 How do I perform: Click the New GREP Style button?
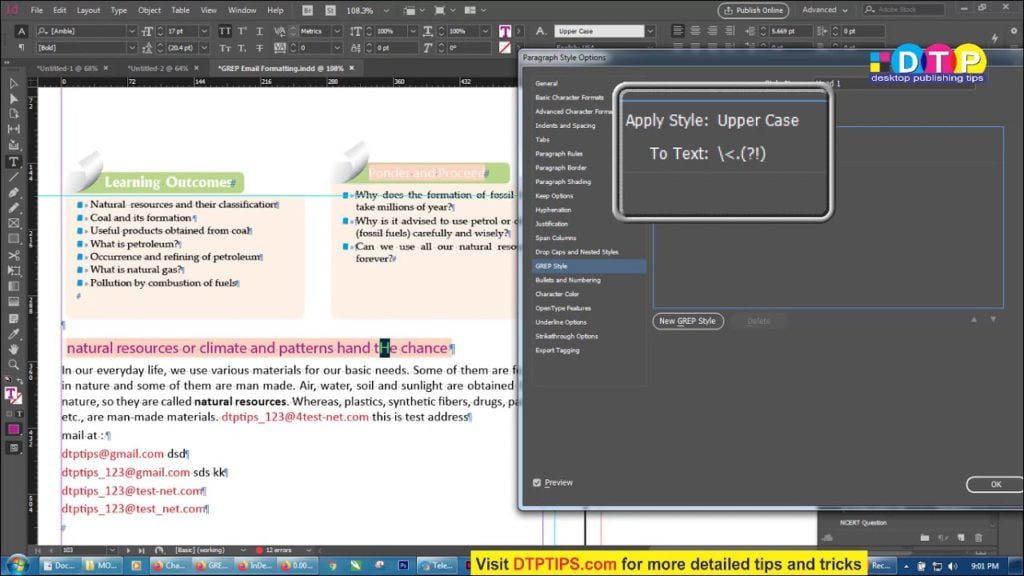687,321
